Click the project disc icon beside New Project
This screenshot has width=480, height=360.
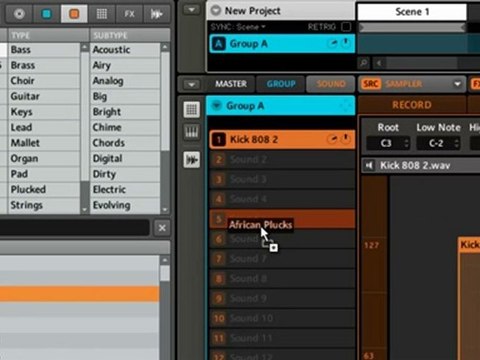pos(216,10)
